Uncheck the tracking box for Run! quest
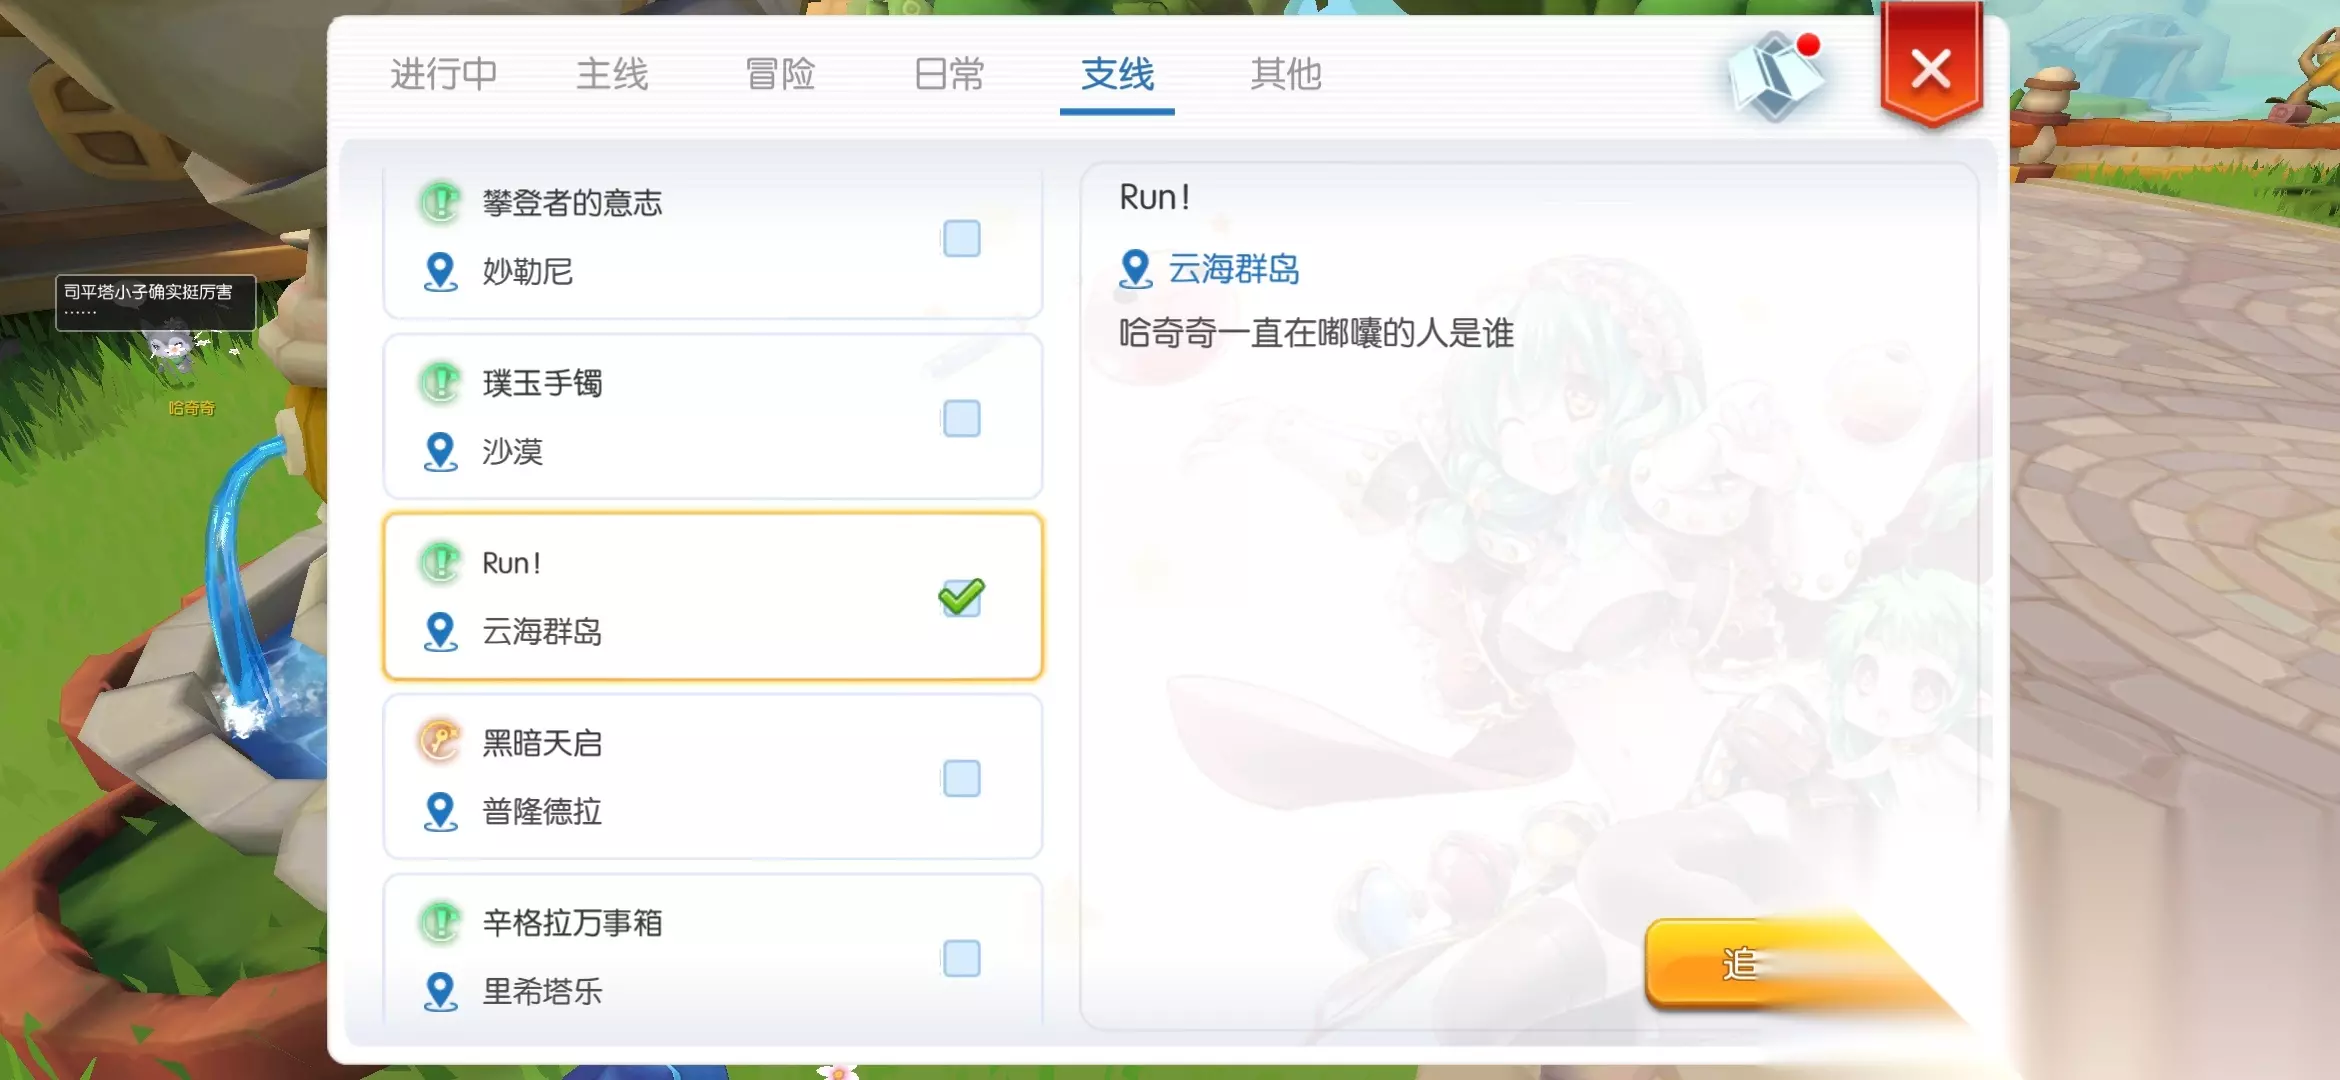The image size is (2340, 1080). pyautogui.click(x=961, y=597)
